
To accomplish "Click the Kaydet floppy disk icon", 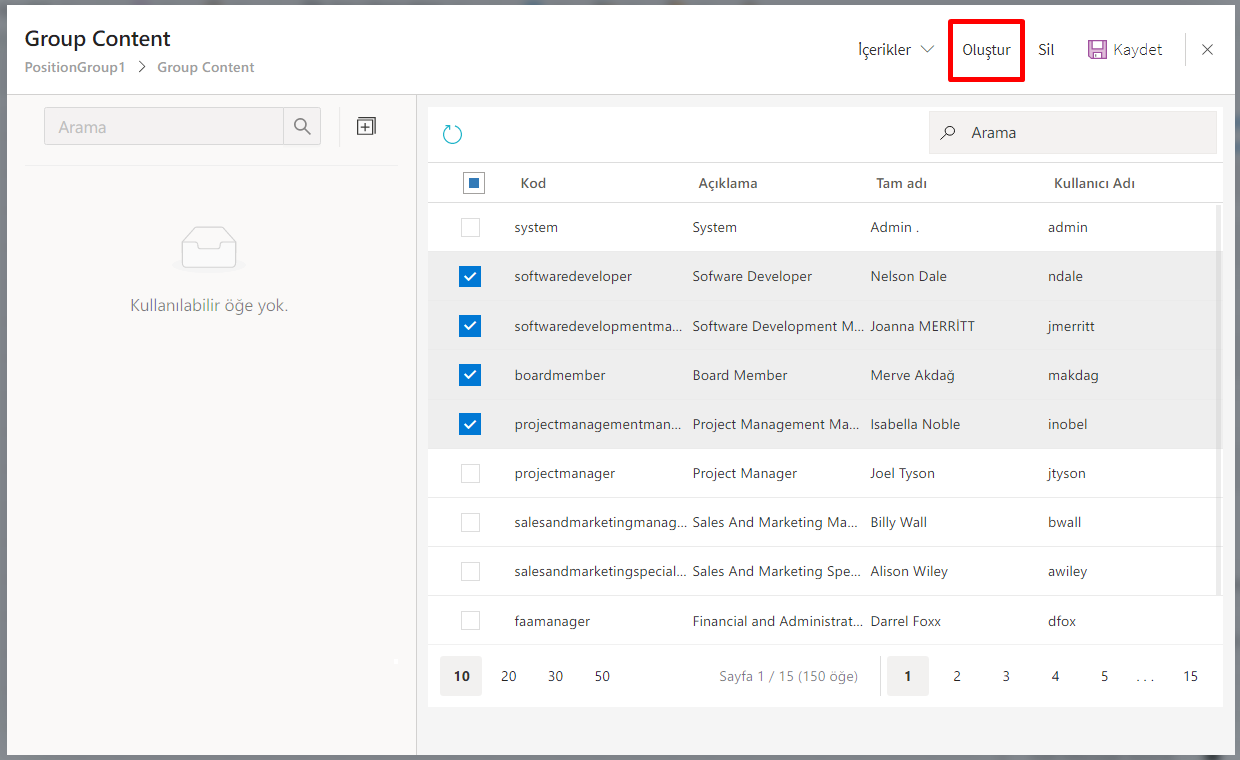I will point(1097,50).
